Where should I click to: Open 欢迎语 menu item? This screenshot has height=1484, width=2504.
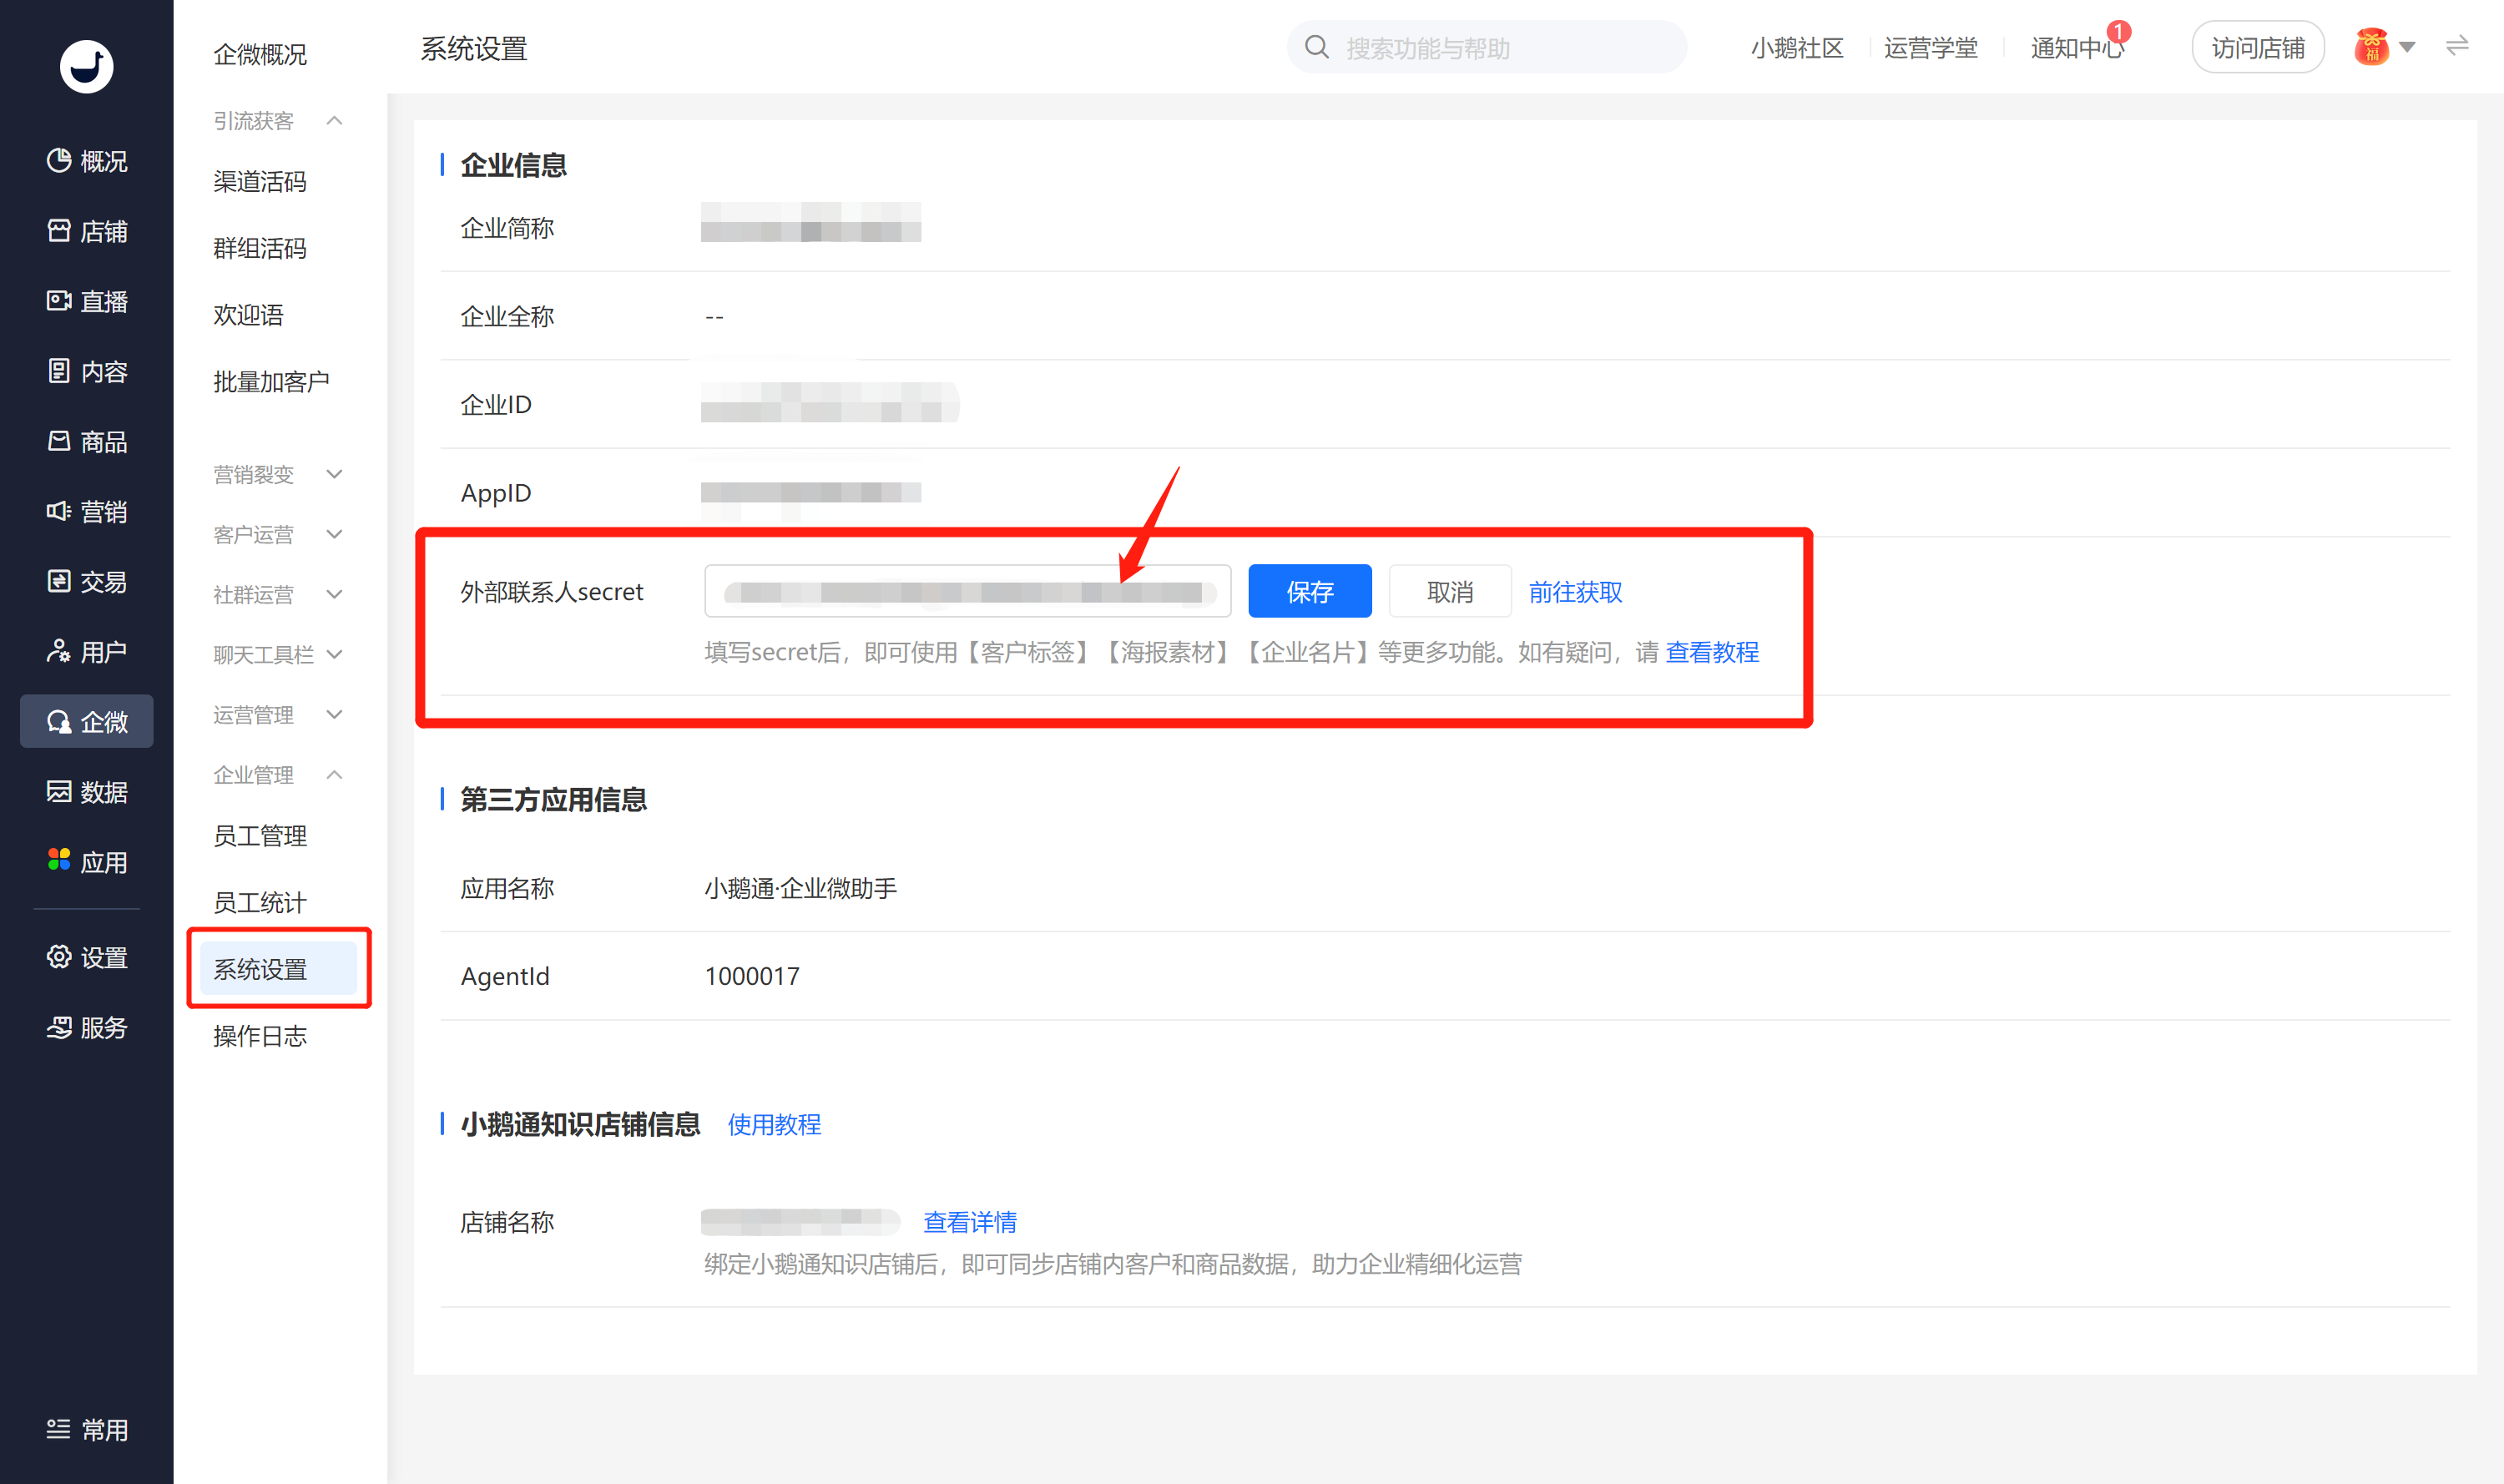[x=248, y=315]
